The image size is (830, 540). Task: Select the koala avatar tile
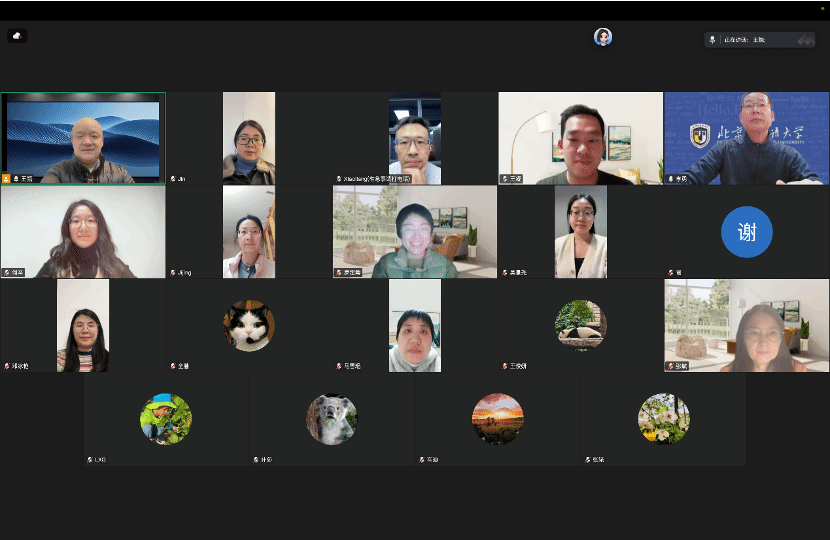(331, 419)
